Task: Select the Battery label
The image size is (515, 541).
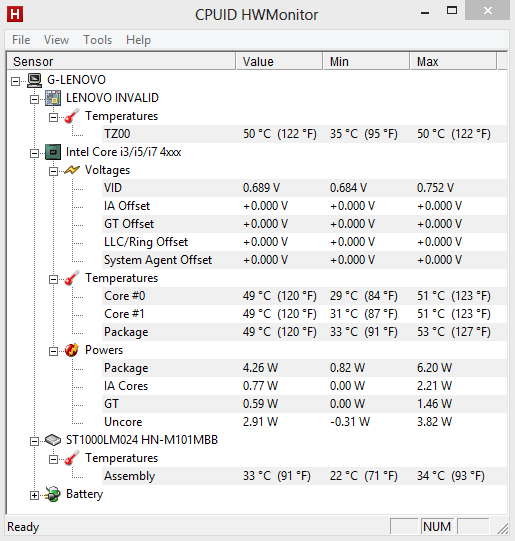Action: [85, 494]
